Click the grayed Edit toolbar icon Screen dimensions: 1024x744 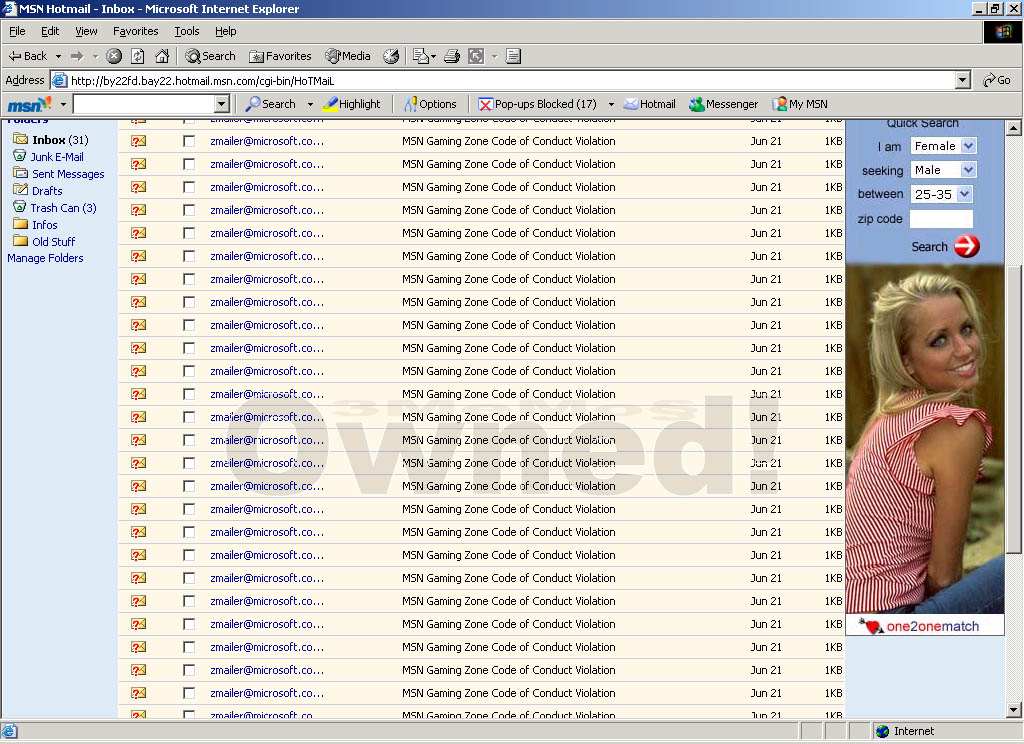[476, 56]
